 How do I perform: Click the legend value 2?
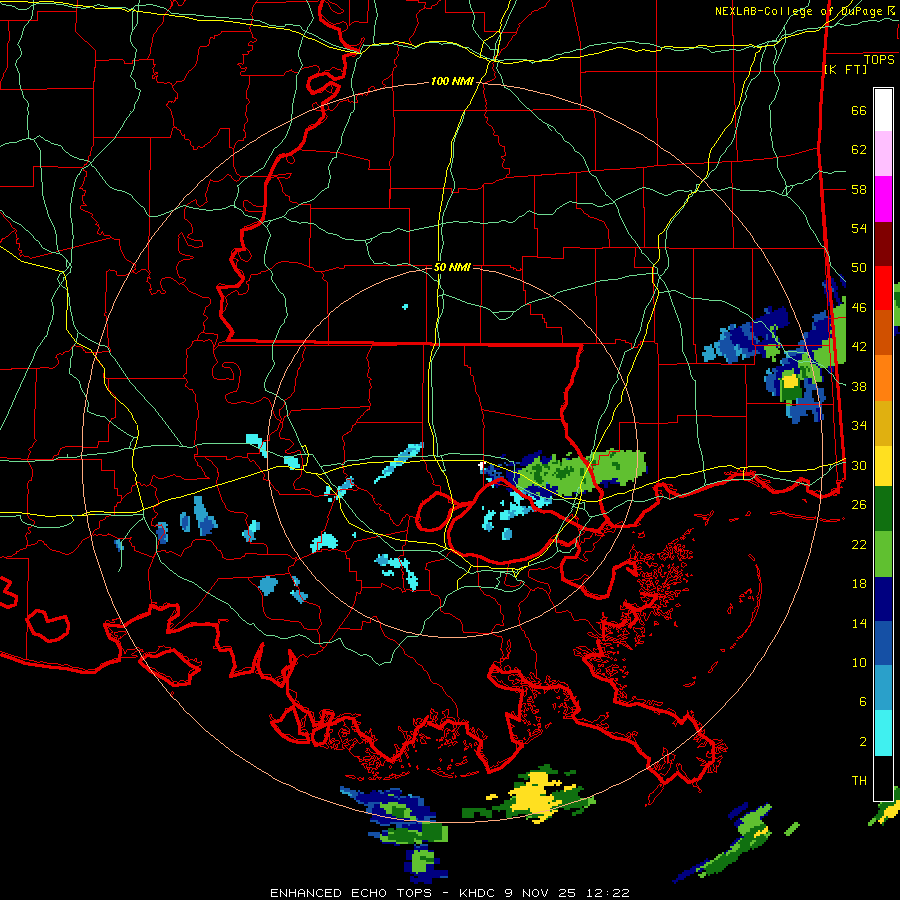point(863,742)
